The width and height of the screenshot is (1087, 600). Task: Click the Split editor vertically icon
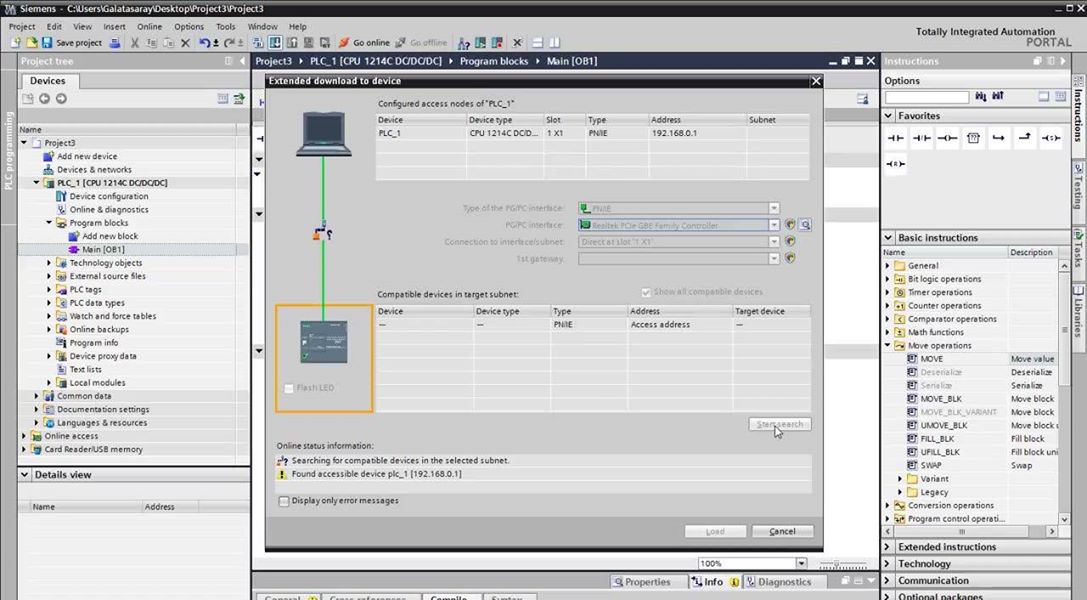554,43
